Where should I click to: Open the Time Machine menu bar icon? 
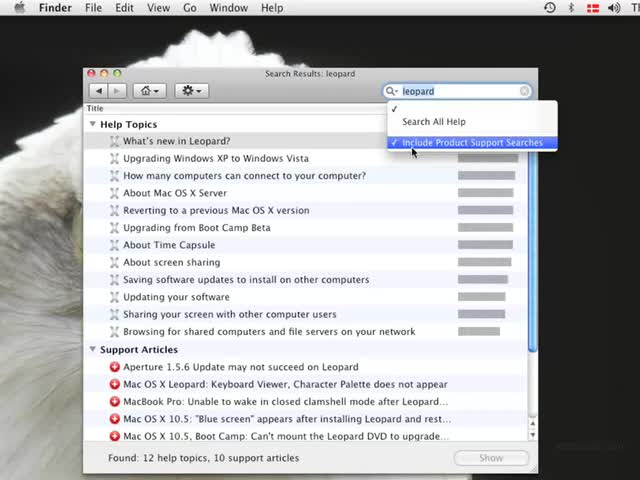tap(550, 8)
